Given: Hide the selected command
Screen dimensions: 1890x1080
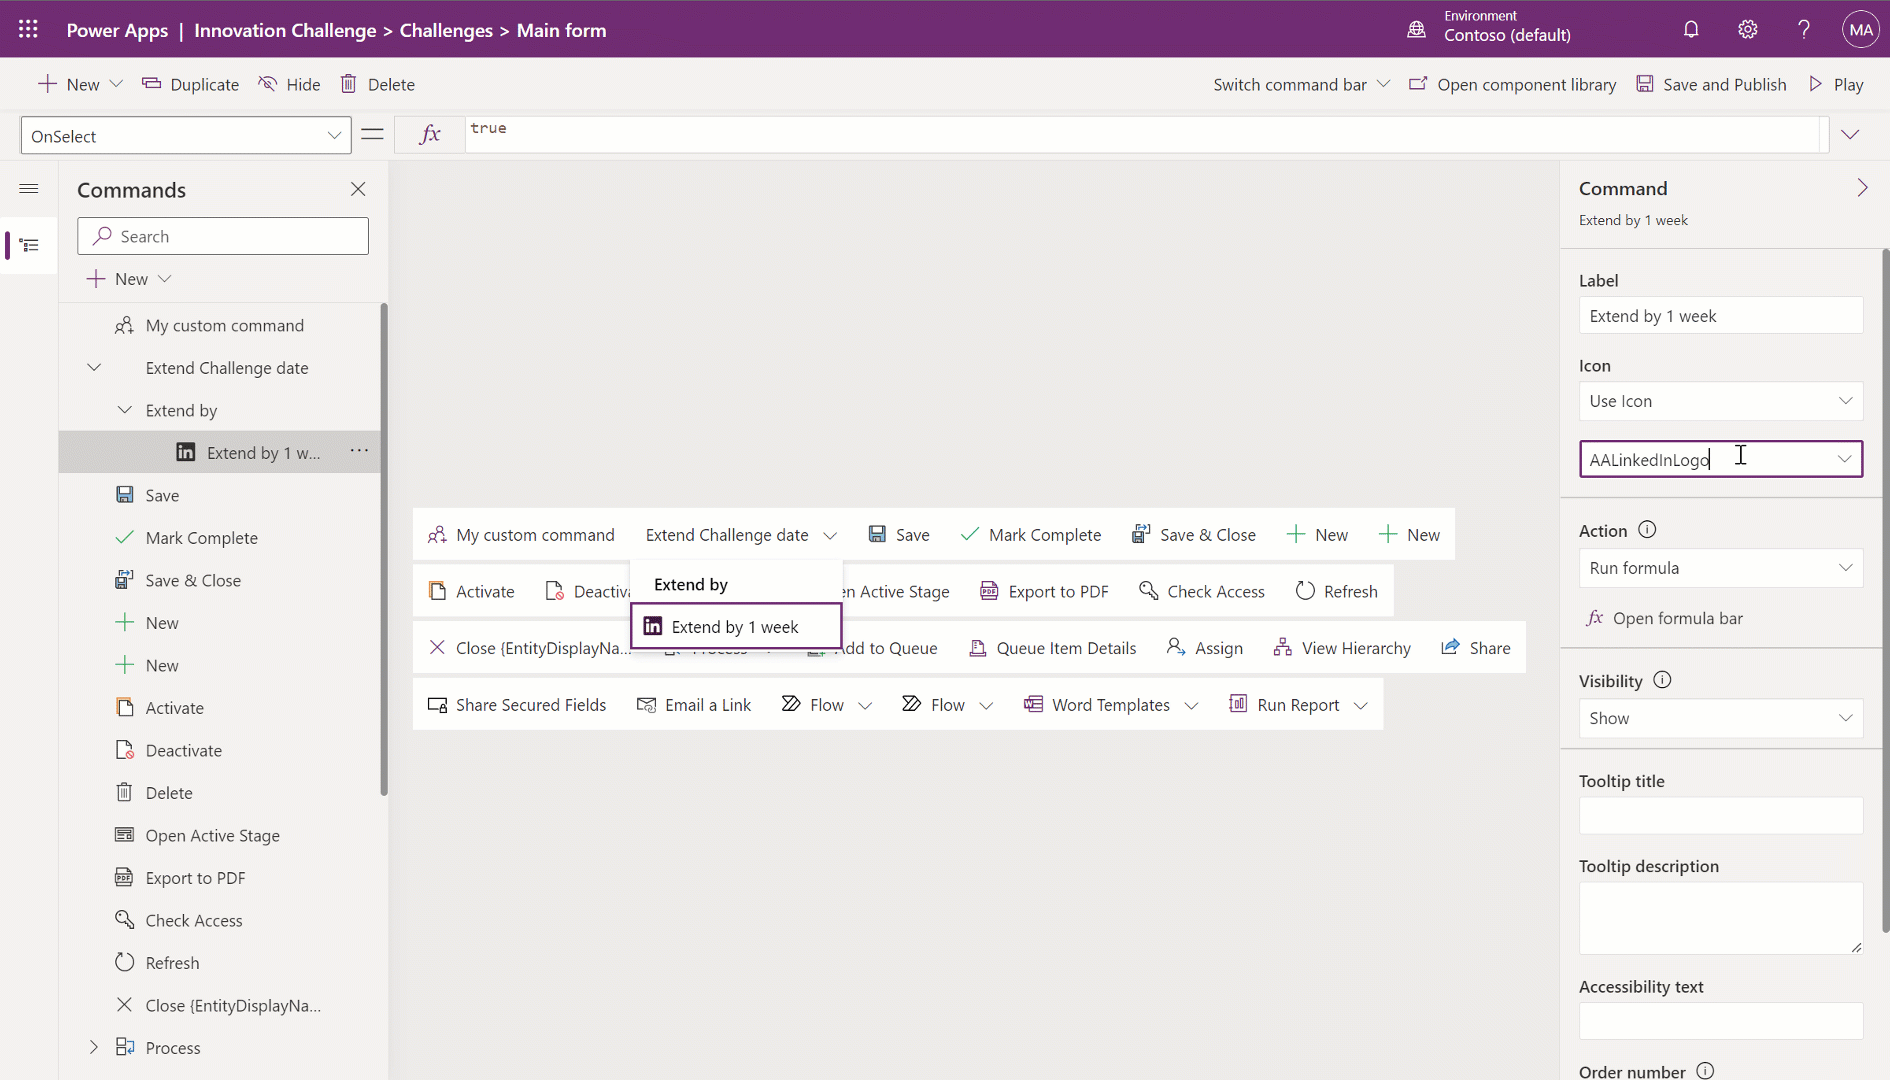Looking at the screenshot, I should coord(290,85).
